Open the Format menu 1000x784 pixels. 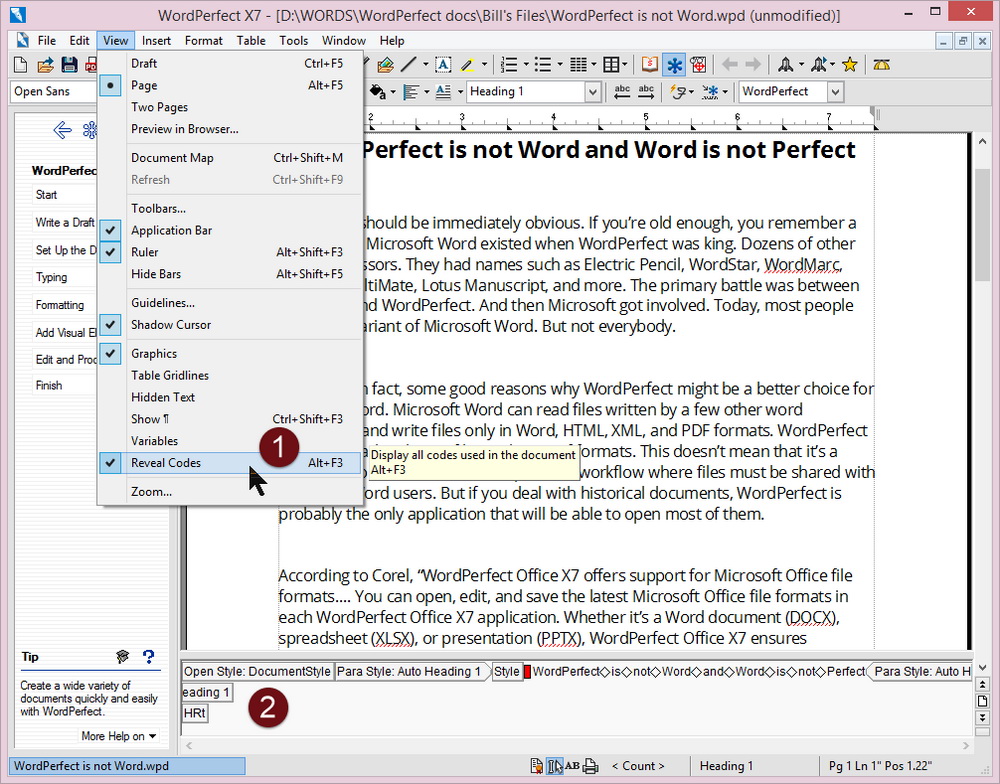click(203, 41)
